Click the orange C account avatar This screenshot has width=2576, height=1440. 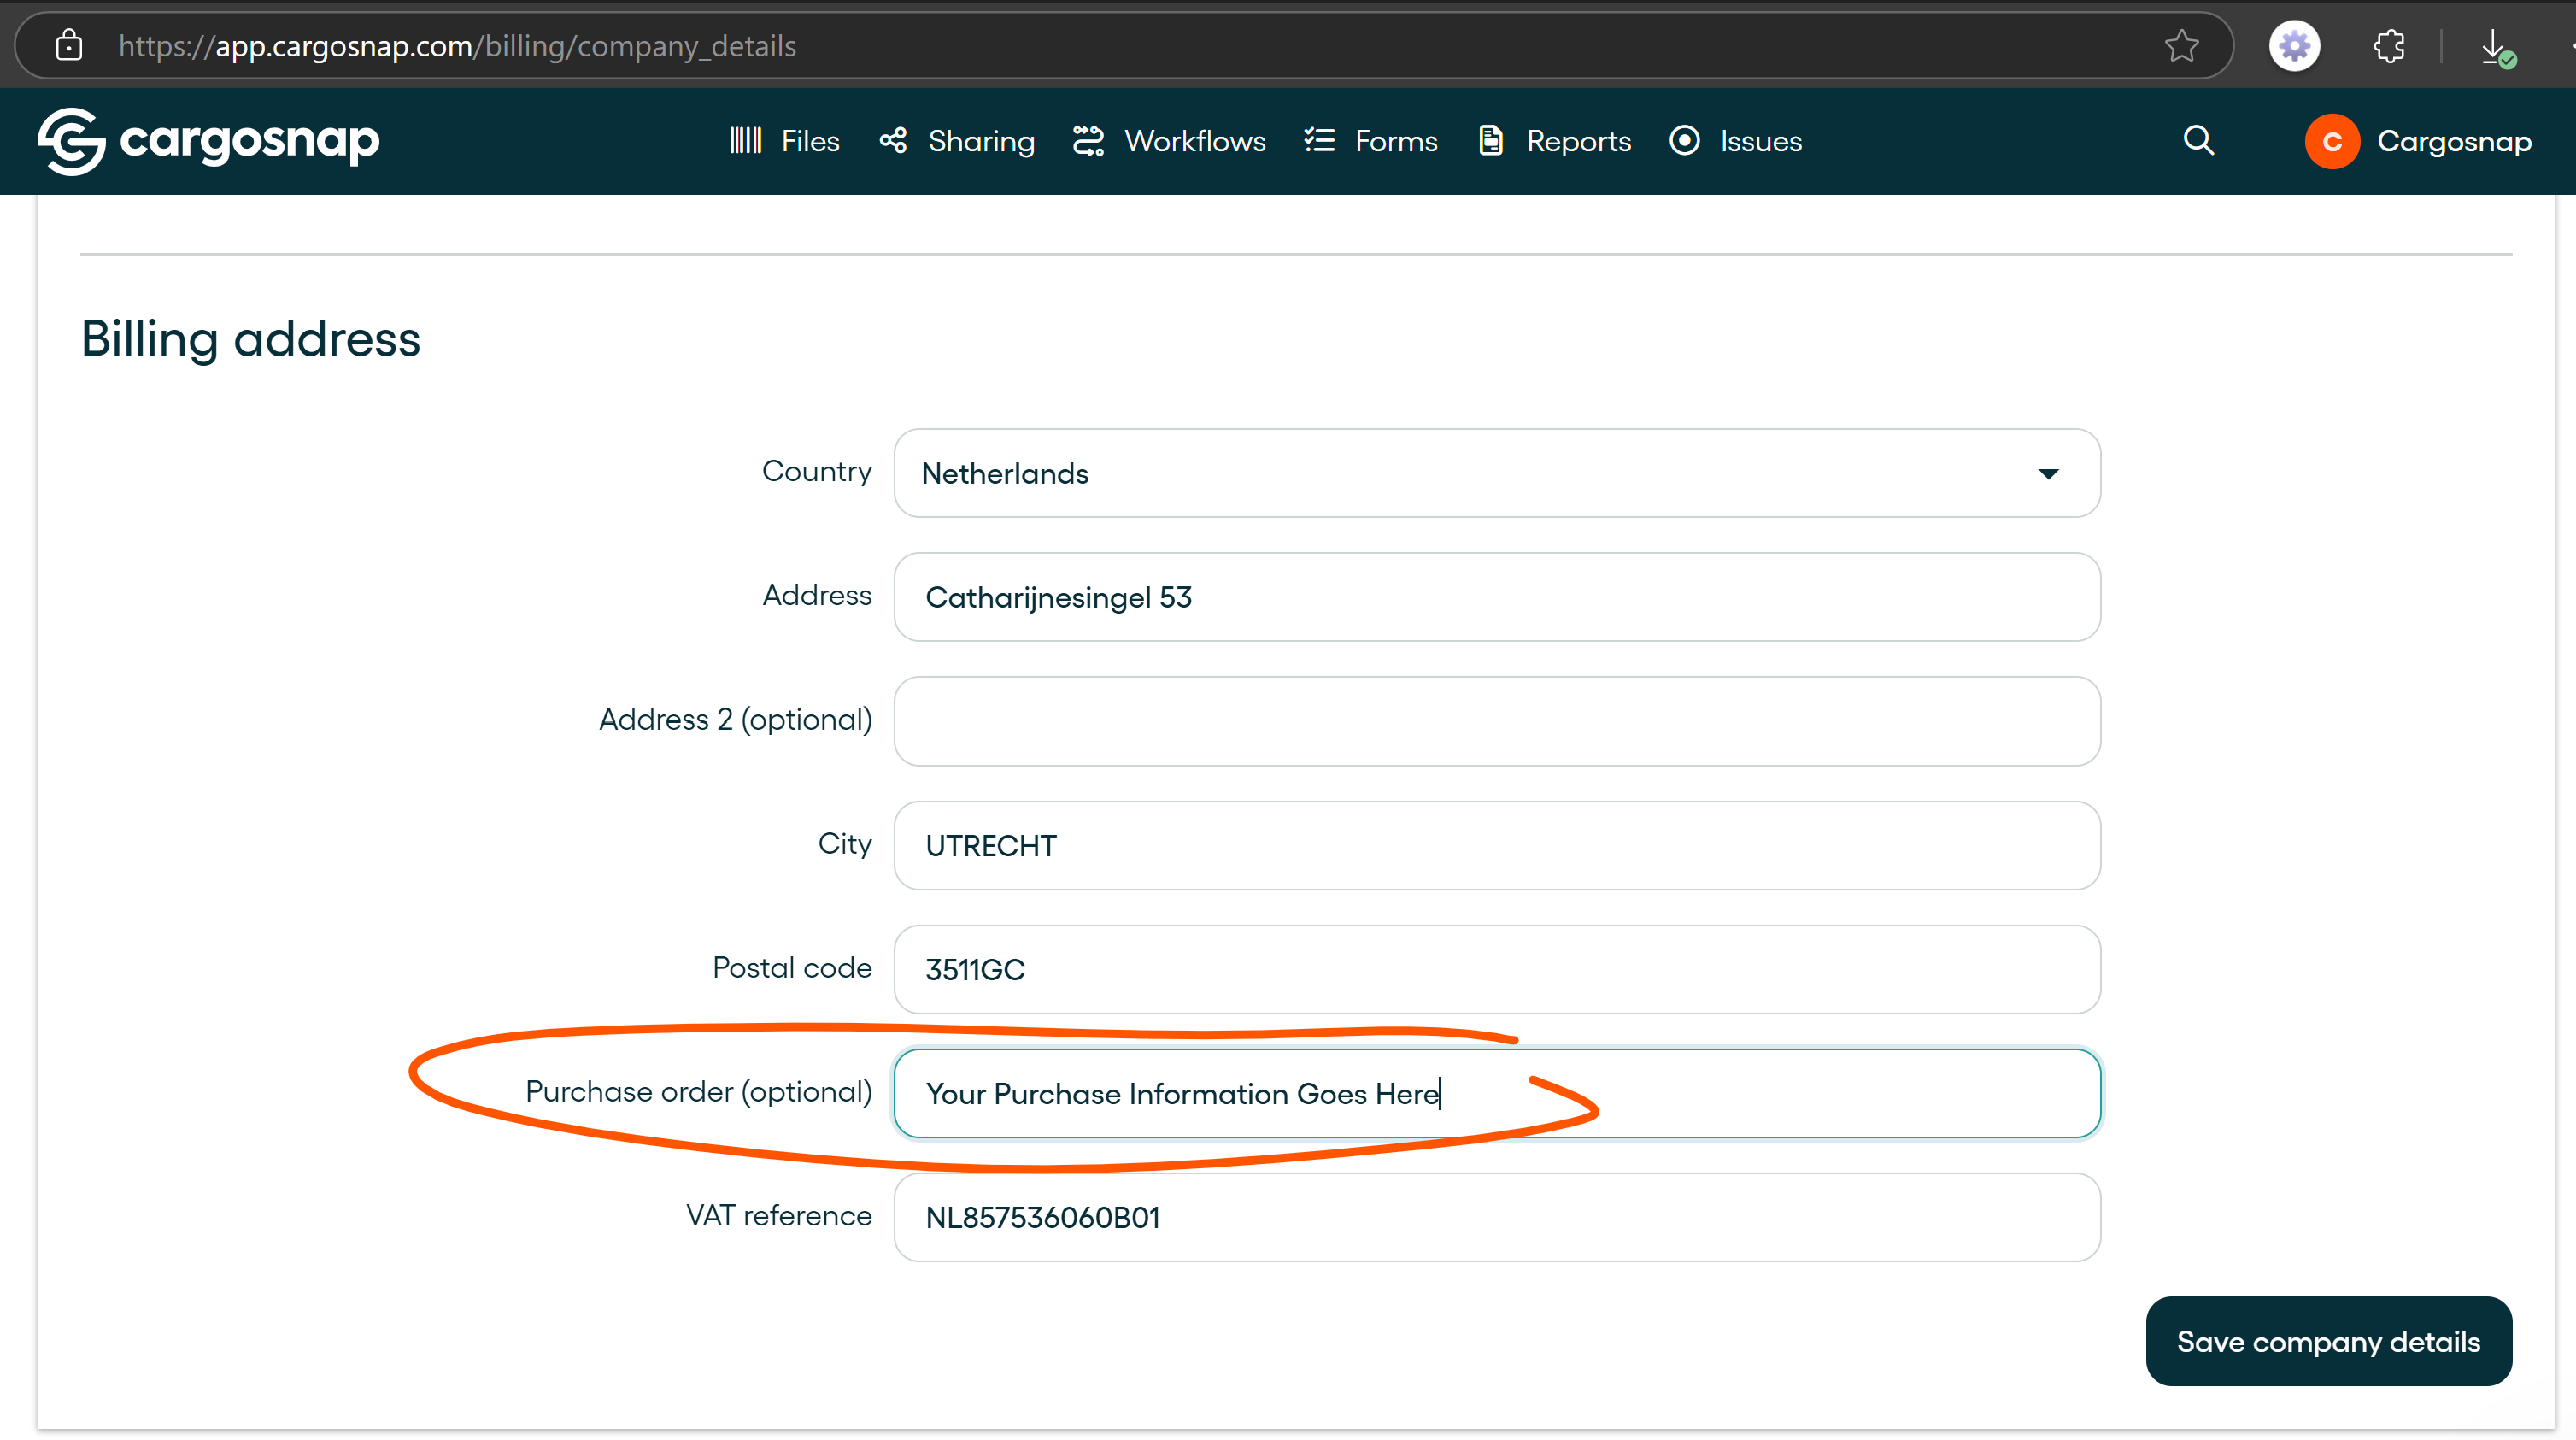tap(2331, 142)
